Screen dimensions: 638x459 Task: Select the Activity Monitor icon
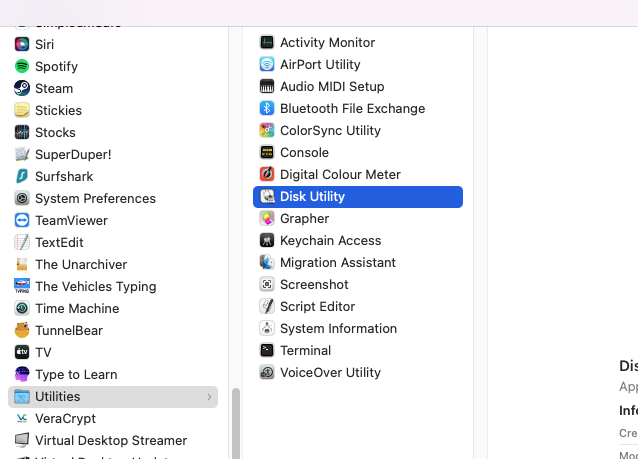(267, 42)
